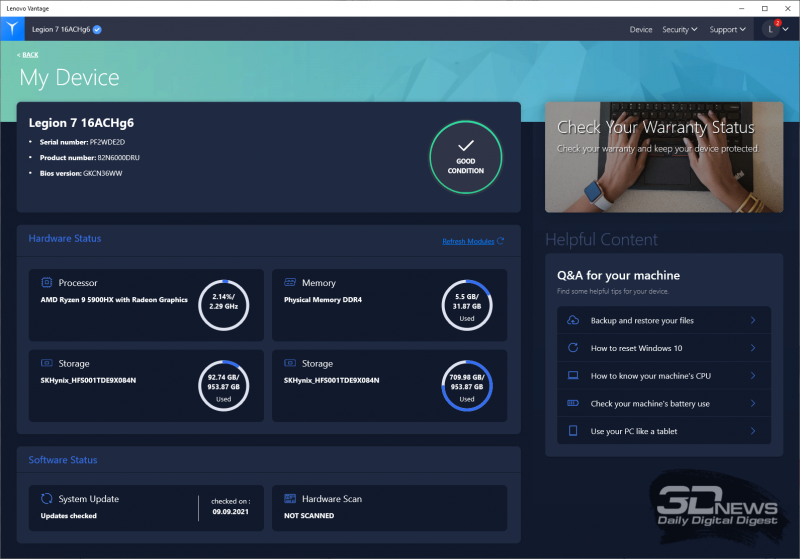
Task: Click the chevron for Use your PC like a tablet
Action: [753, 430]
